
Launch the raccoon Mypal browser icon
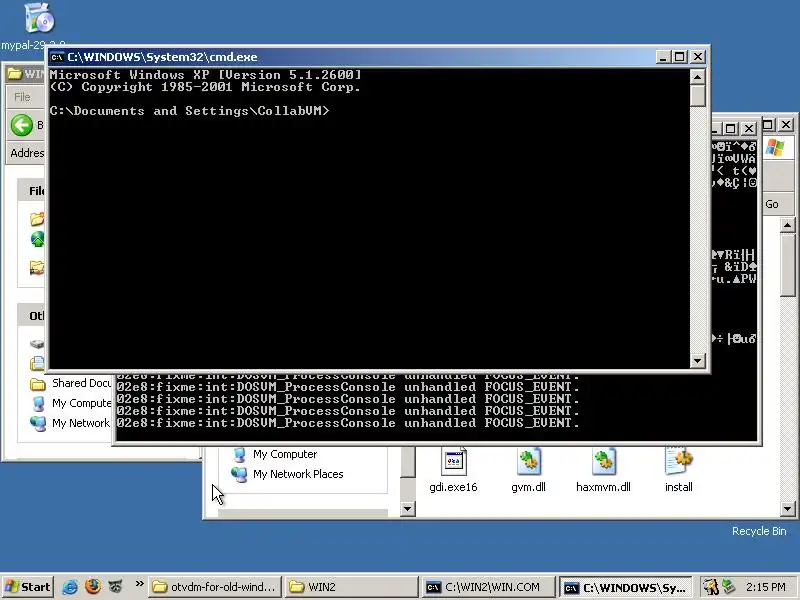tap(116, 587)
